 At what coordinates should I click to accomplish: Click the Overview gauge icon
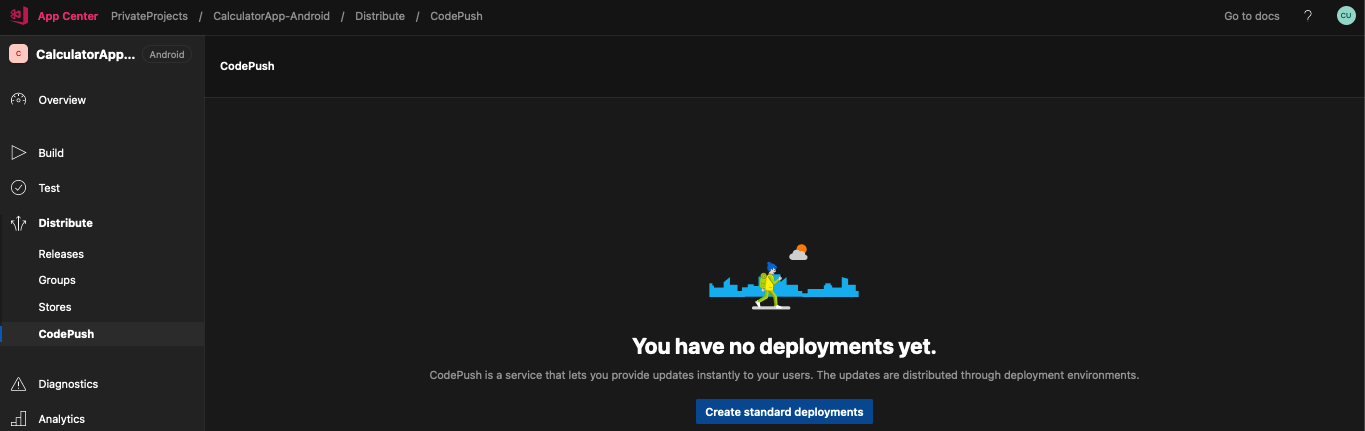(18, 100)
